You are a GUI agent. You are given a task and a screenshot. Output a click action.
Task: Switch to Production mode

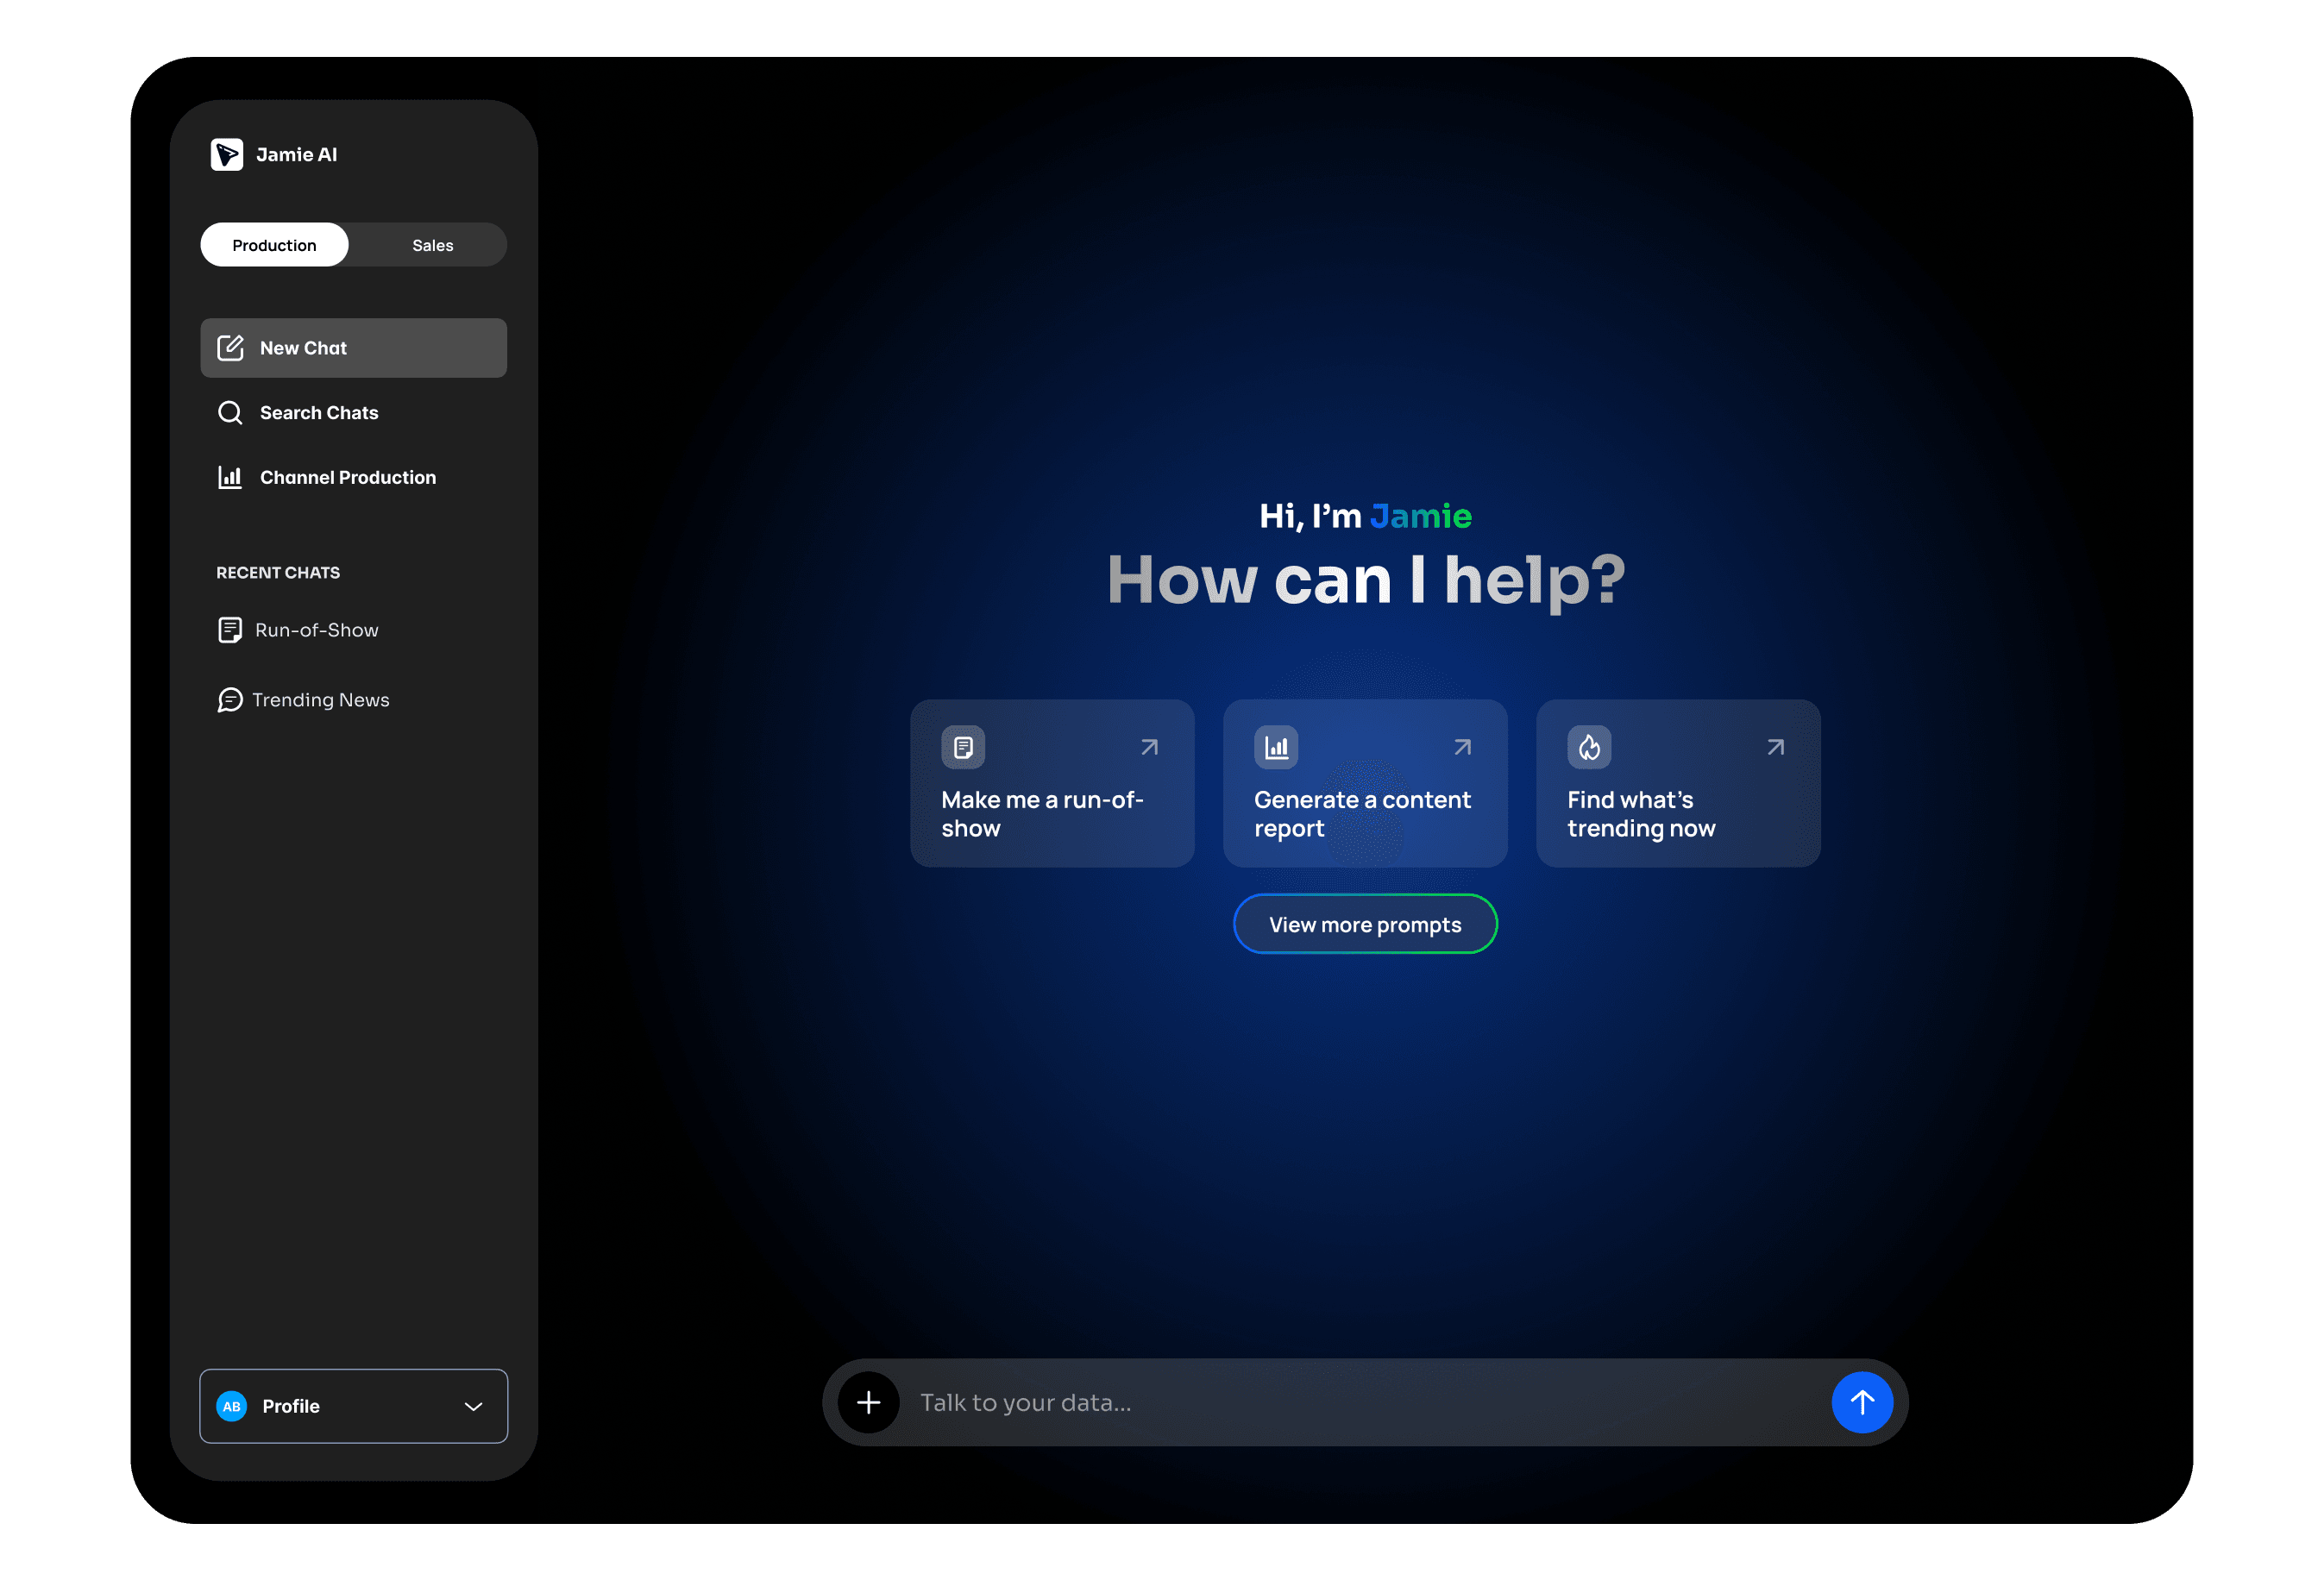(x=274, y=244)
